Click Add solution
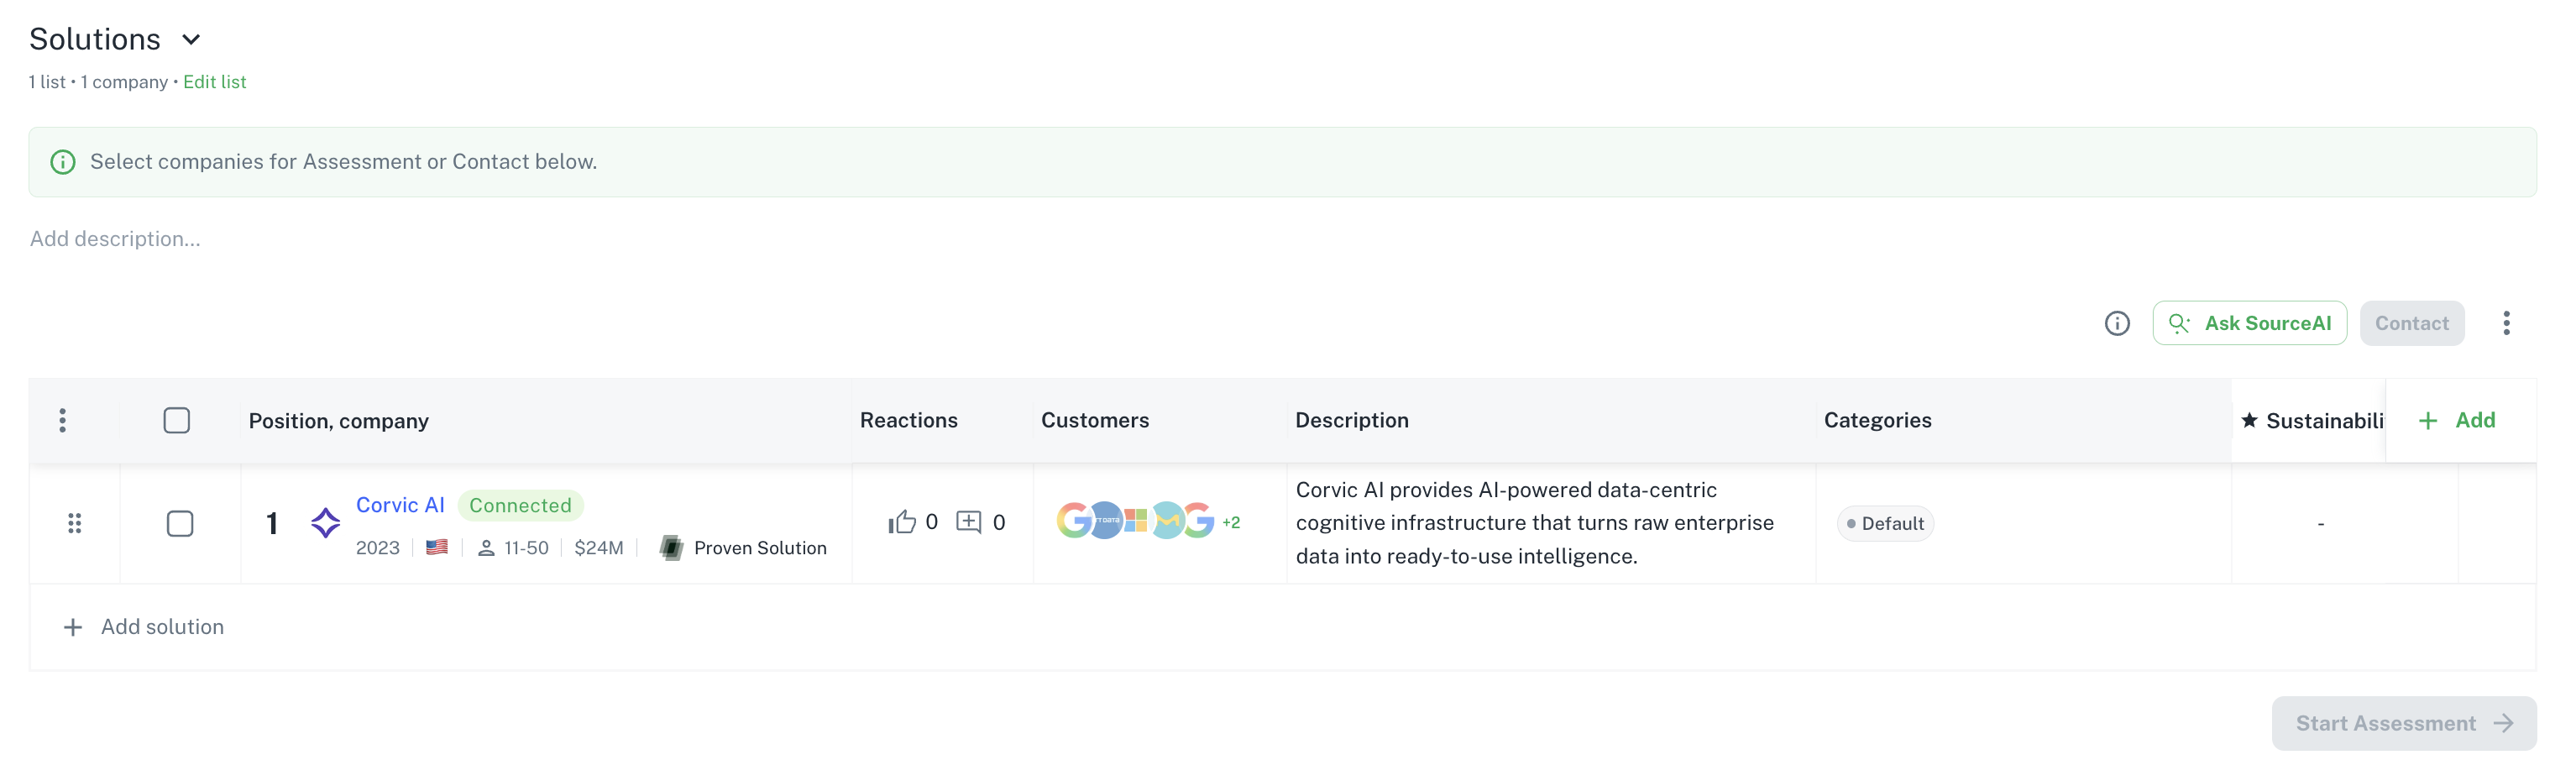This screenshot has height=781, width=2576. (144, 627)
